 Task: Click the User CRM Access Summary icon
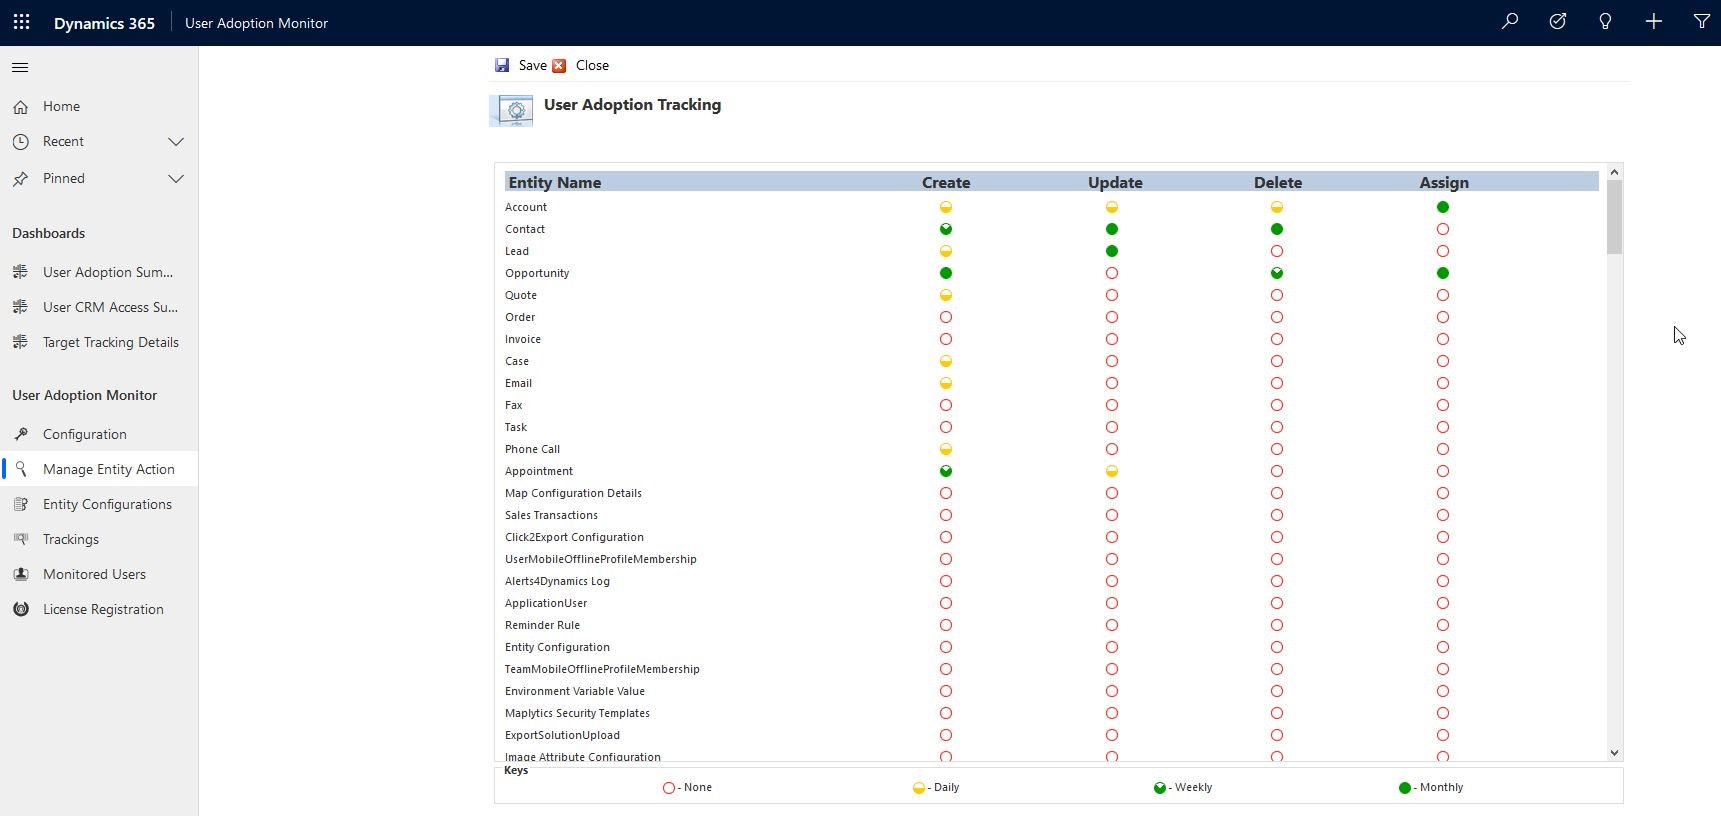coord(20,307)
